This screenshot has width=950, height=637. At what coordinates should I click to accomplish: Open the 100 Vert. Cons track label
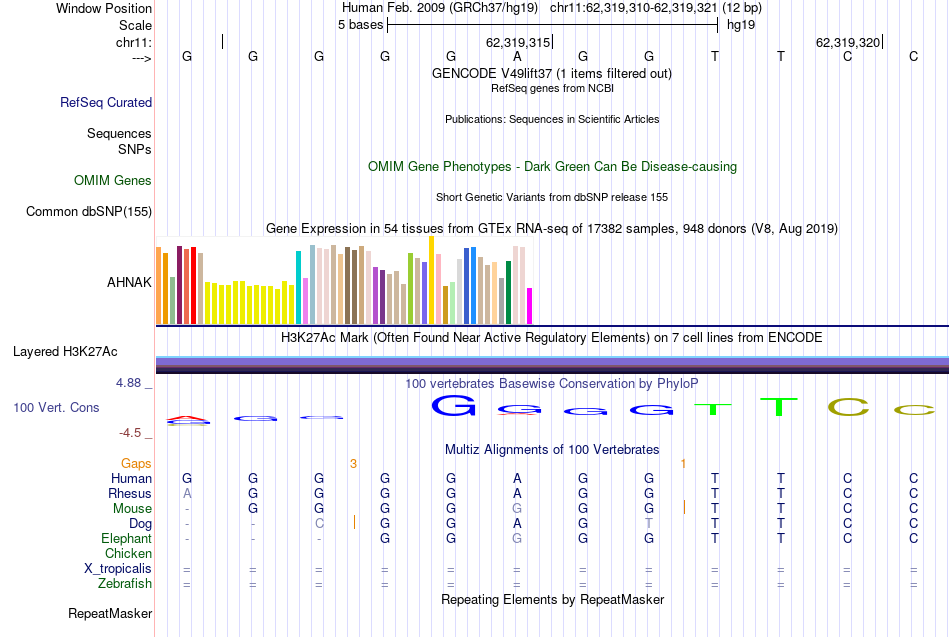pos(56,407)
